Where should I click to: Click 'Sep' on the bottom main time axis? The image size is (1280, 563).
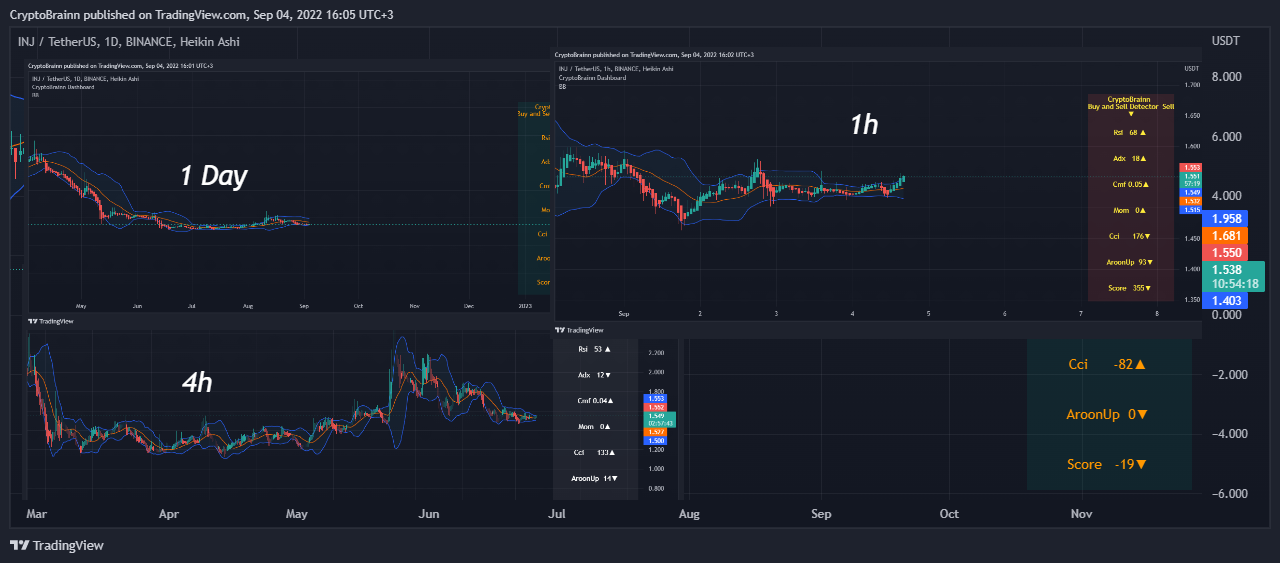click(821, 514)
